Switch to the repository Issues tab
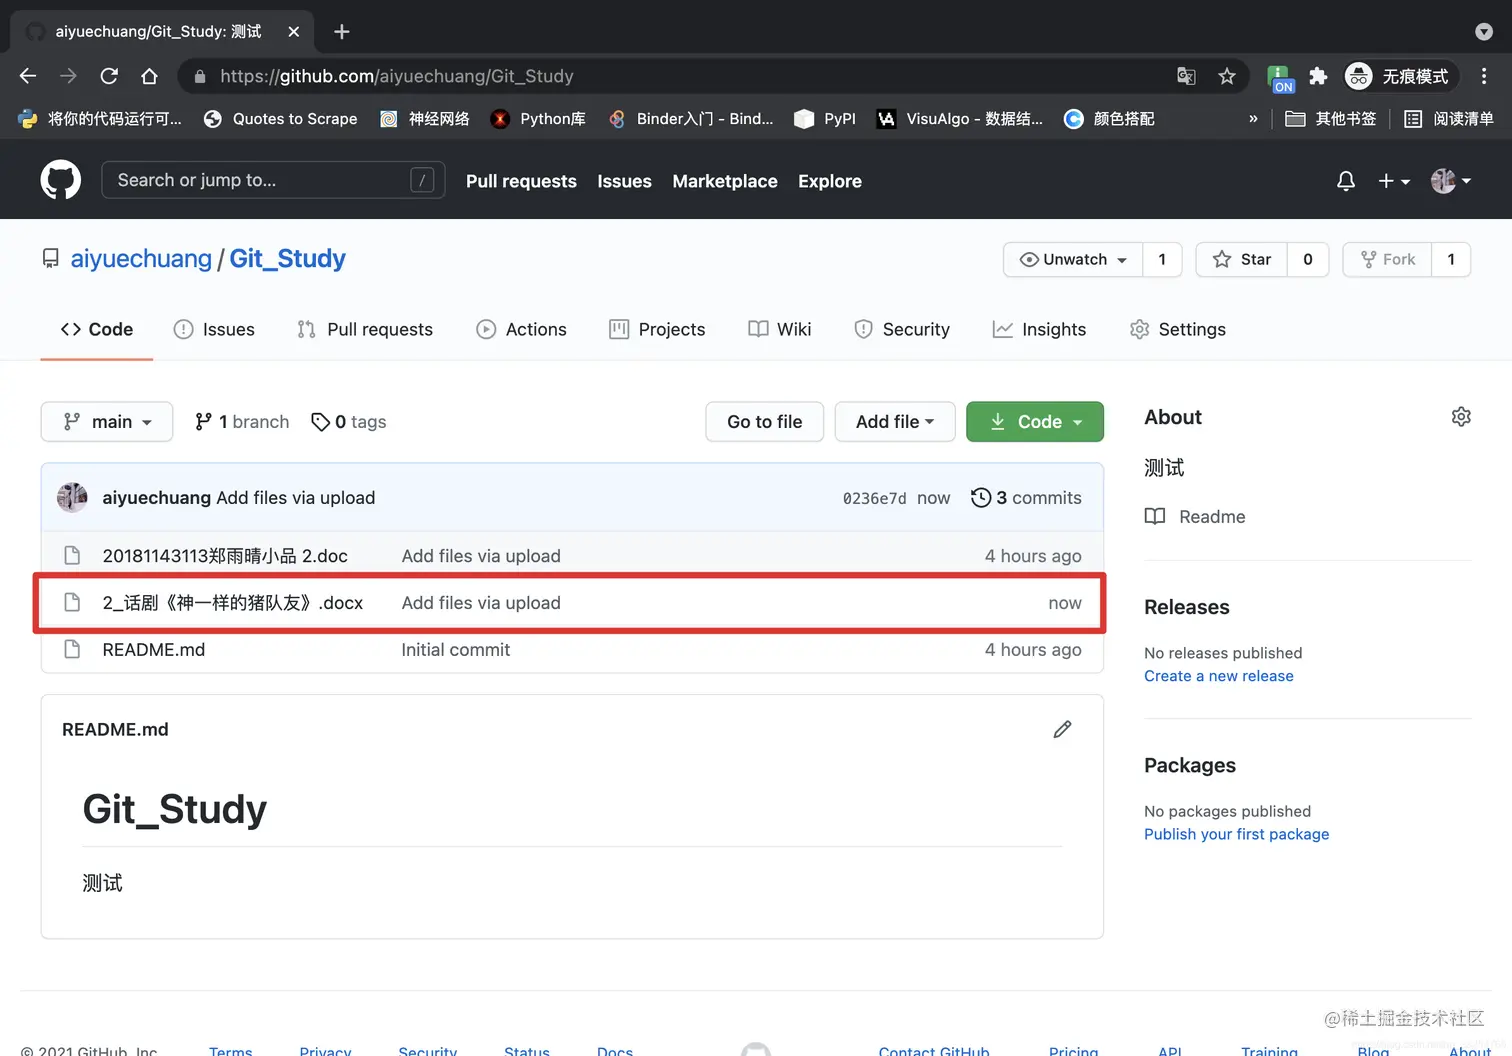This screenshot has width=1512, height=1056. pyautogui.click(x=214, y=330)
